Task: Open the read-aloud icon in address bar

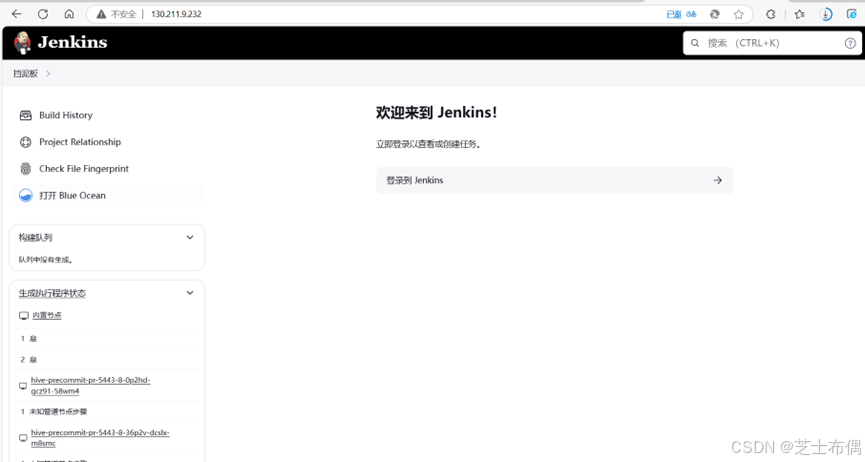Action: tap(691, 14)
